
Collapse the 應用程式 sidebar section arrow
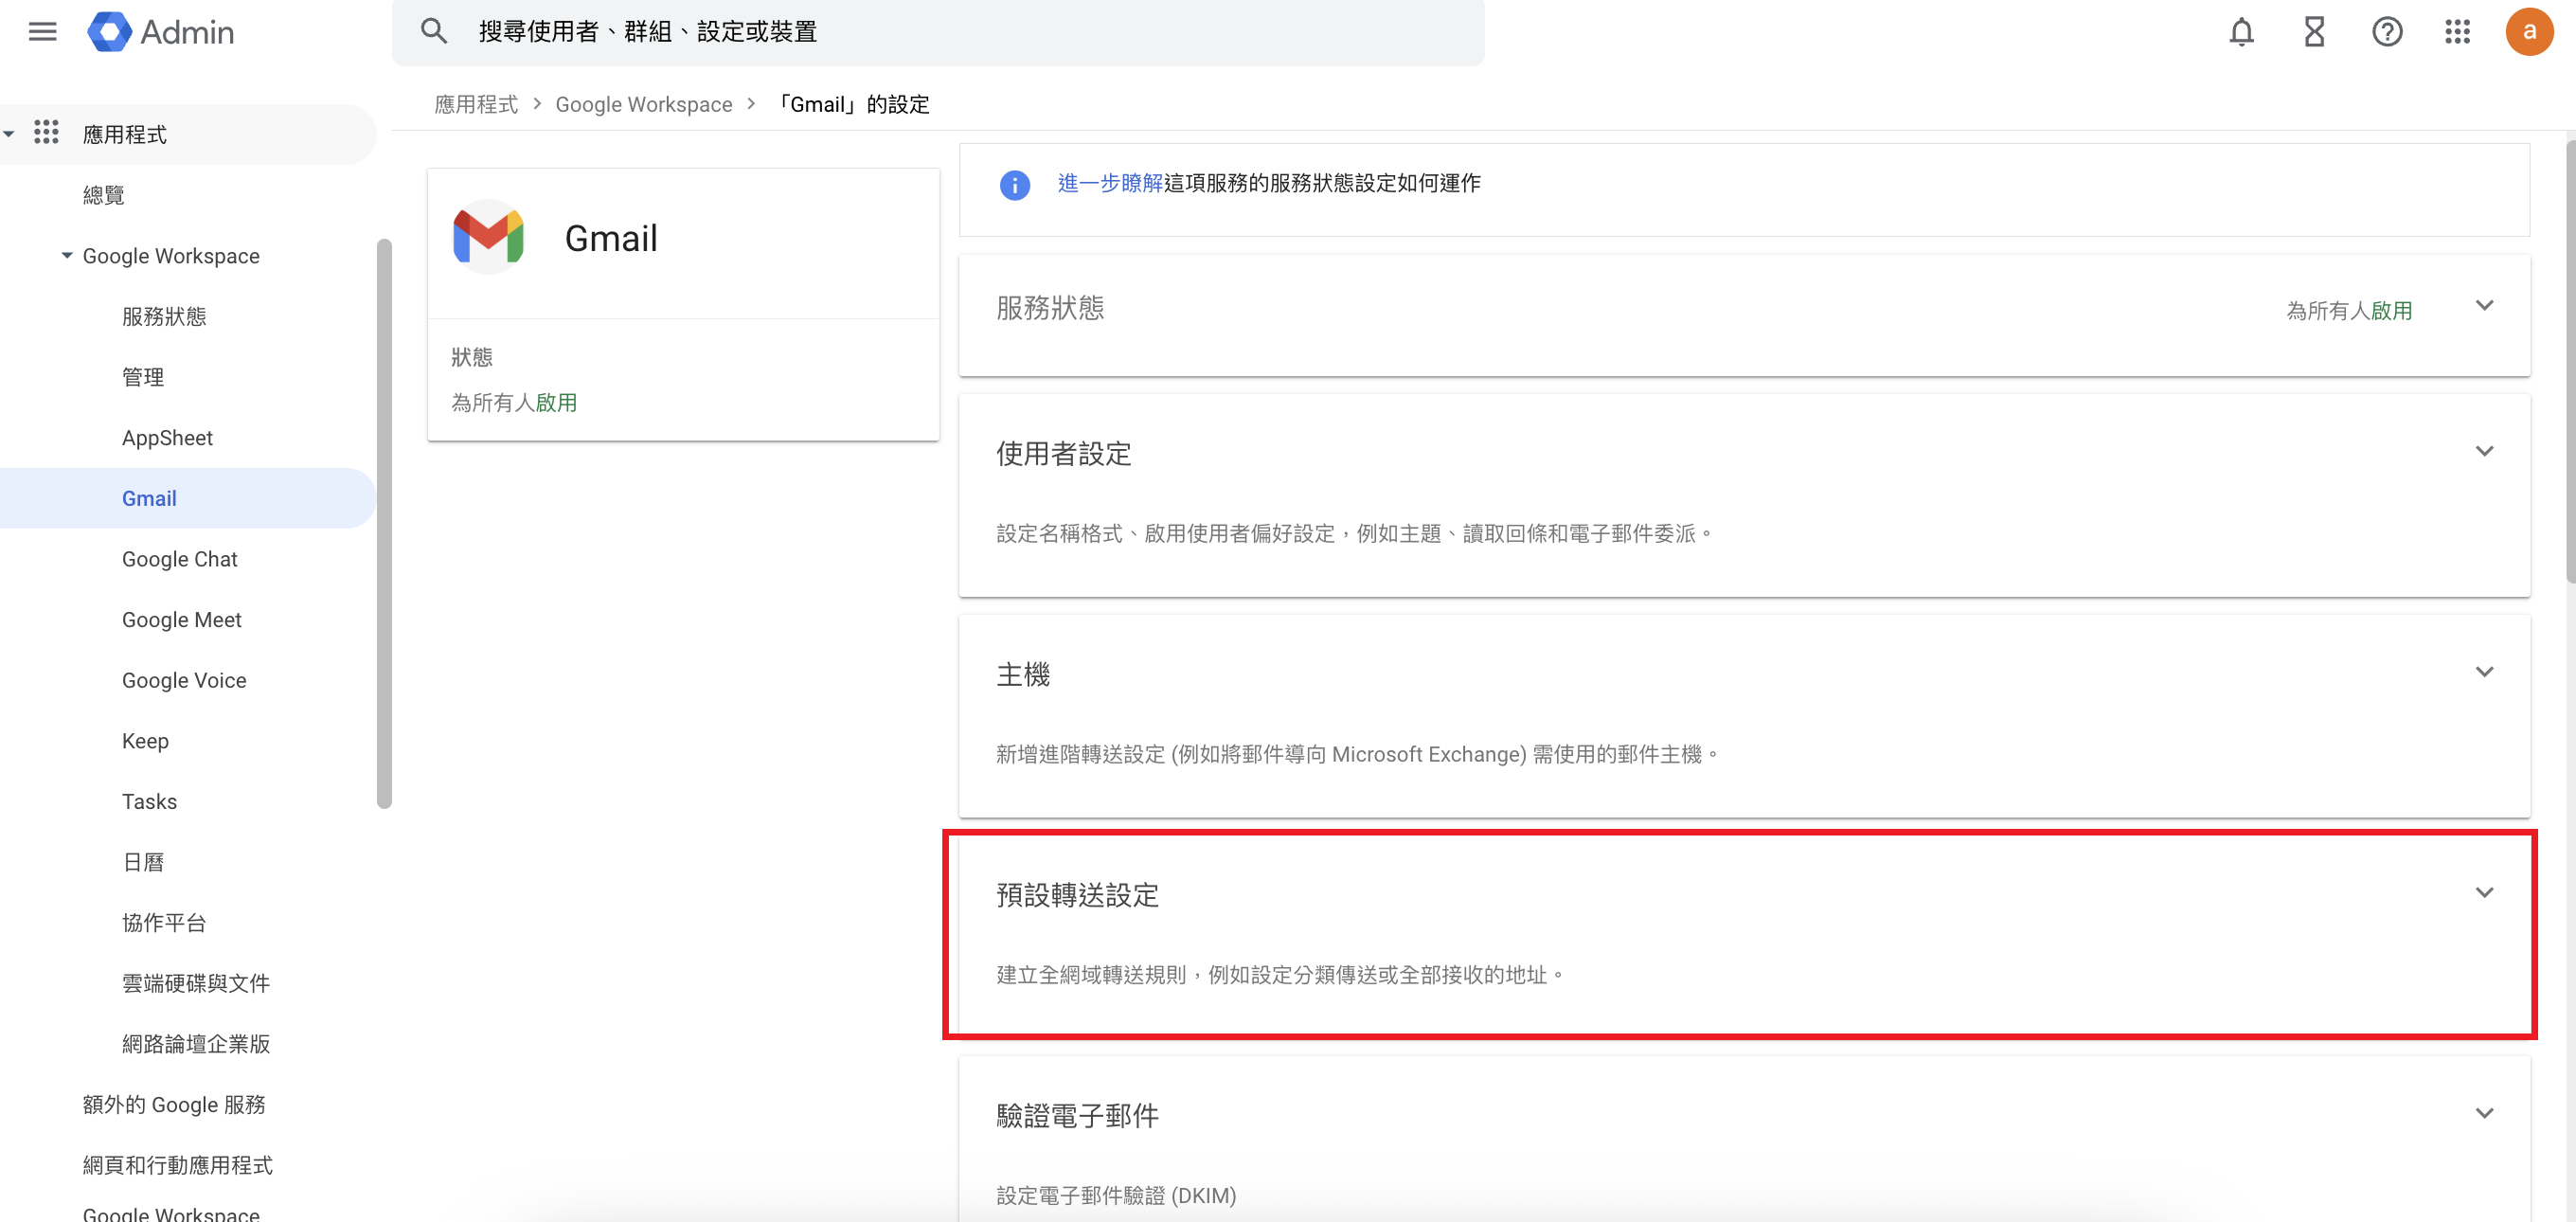9,134
